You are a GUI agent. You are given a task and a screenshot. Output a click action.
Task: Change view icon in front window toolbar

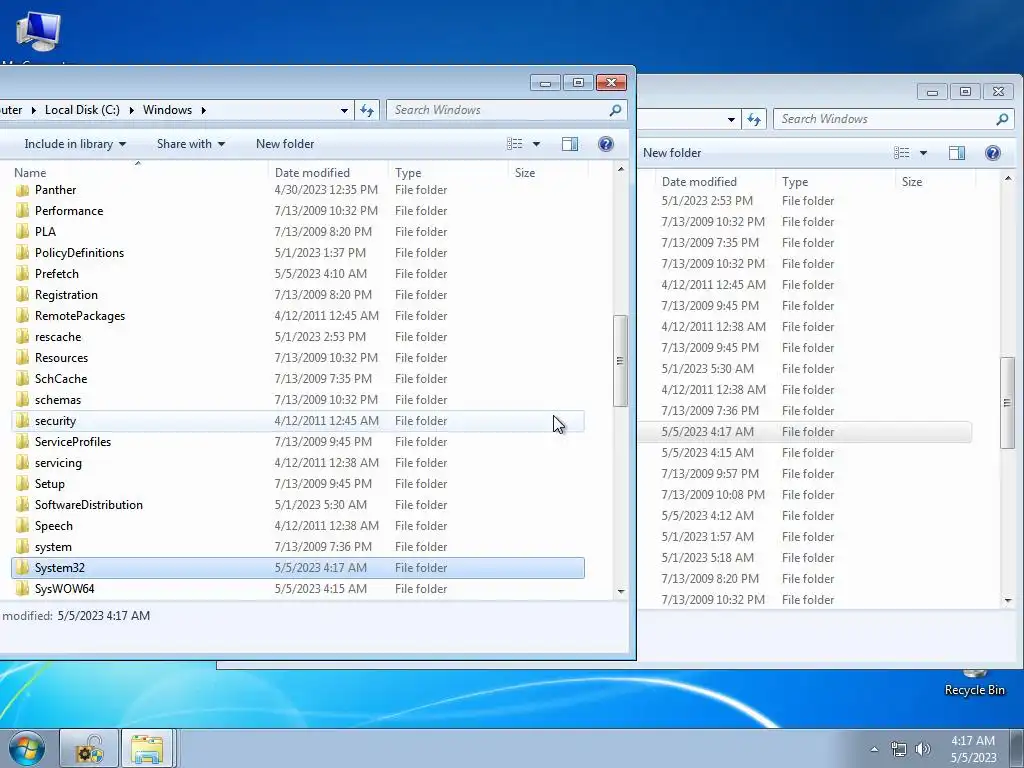coord(515,144)
